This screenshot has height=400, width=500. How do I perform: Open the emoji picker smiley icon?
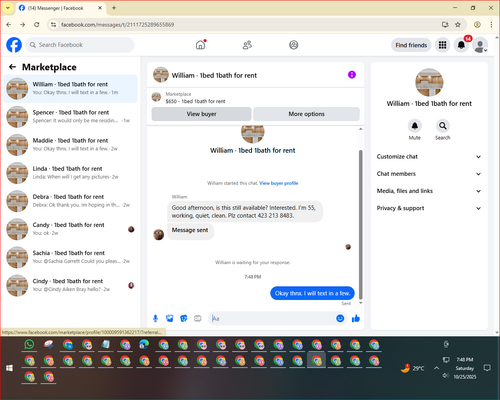click(340, 318)
